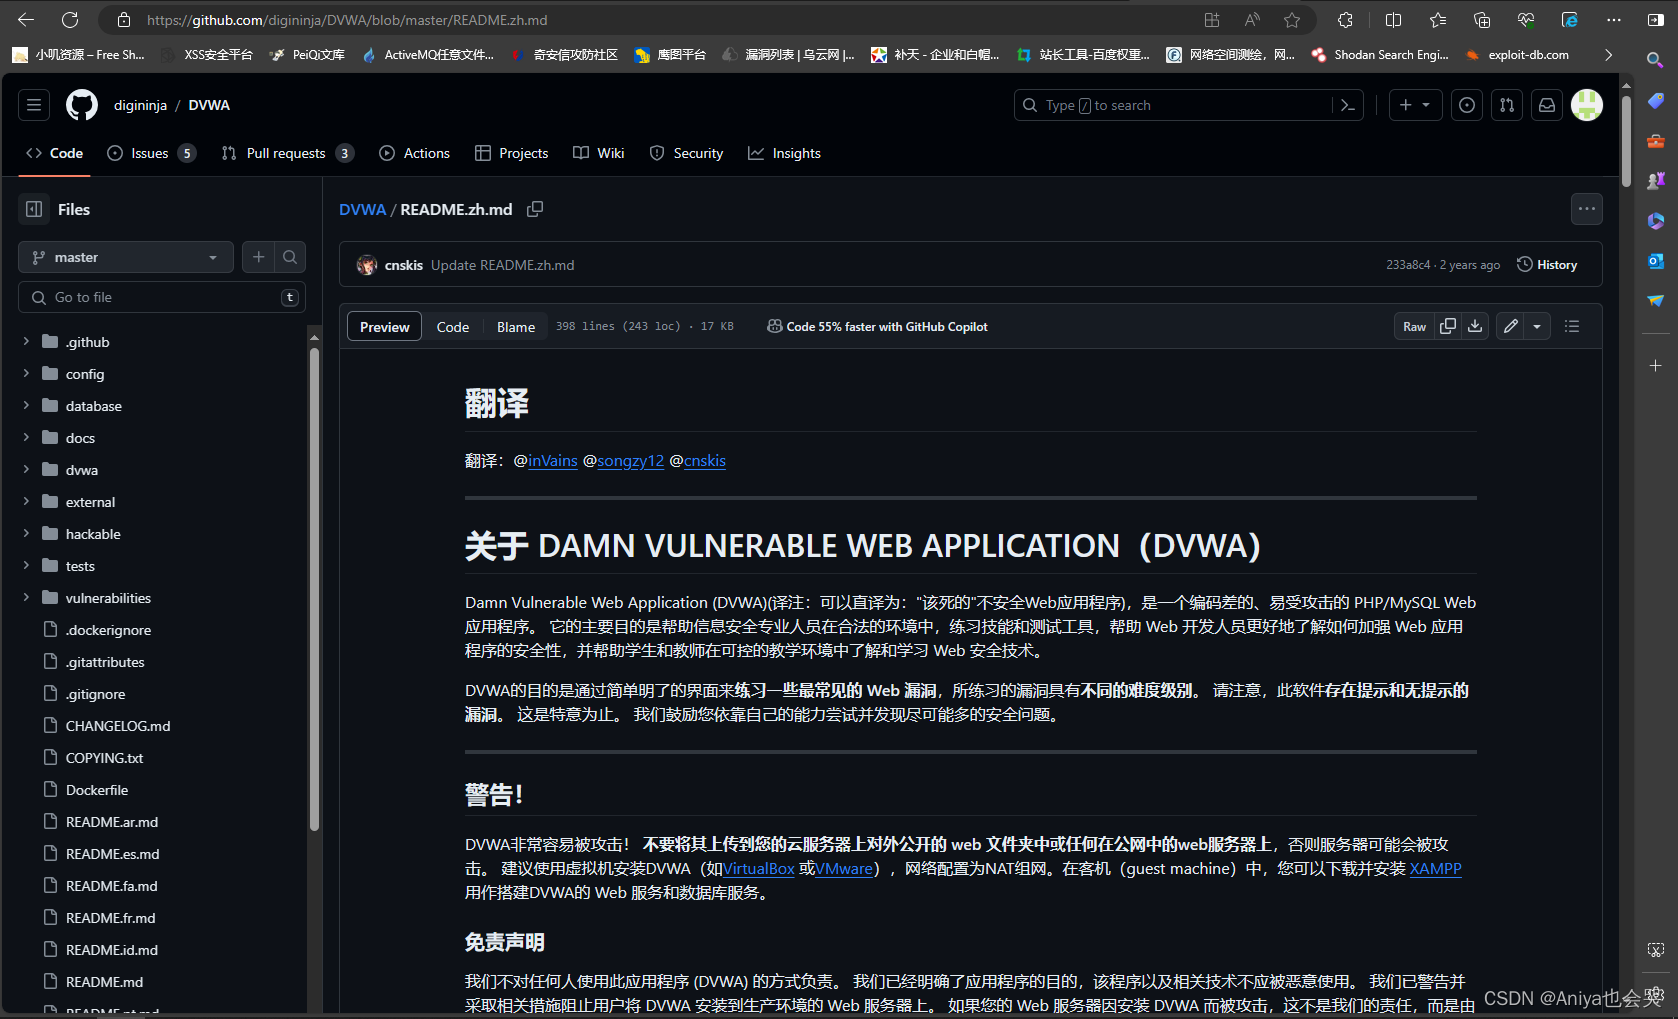1678x1019 pixels.
Task: Open the Outlook sidebar icon
Action: tap(1655, 261)
